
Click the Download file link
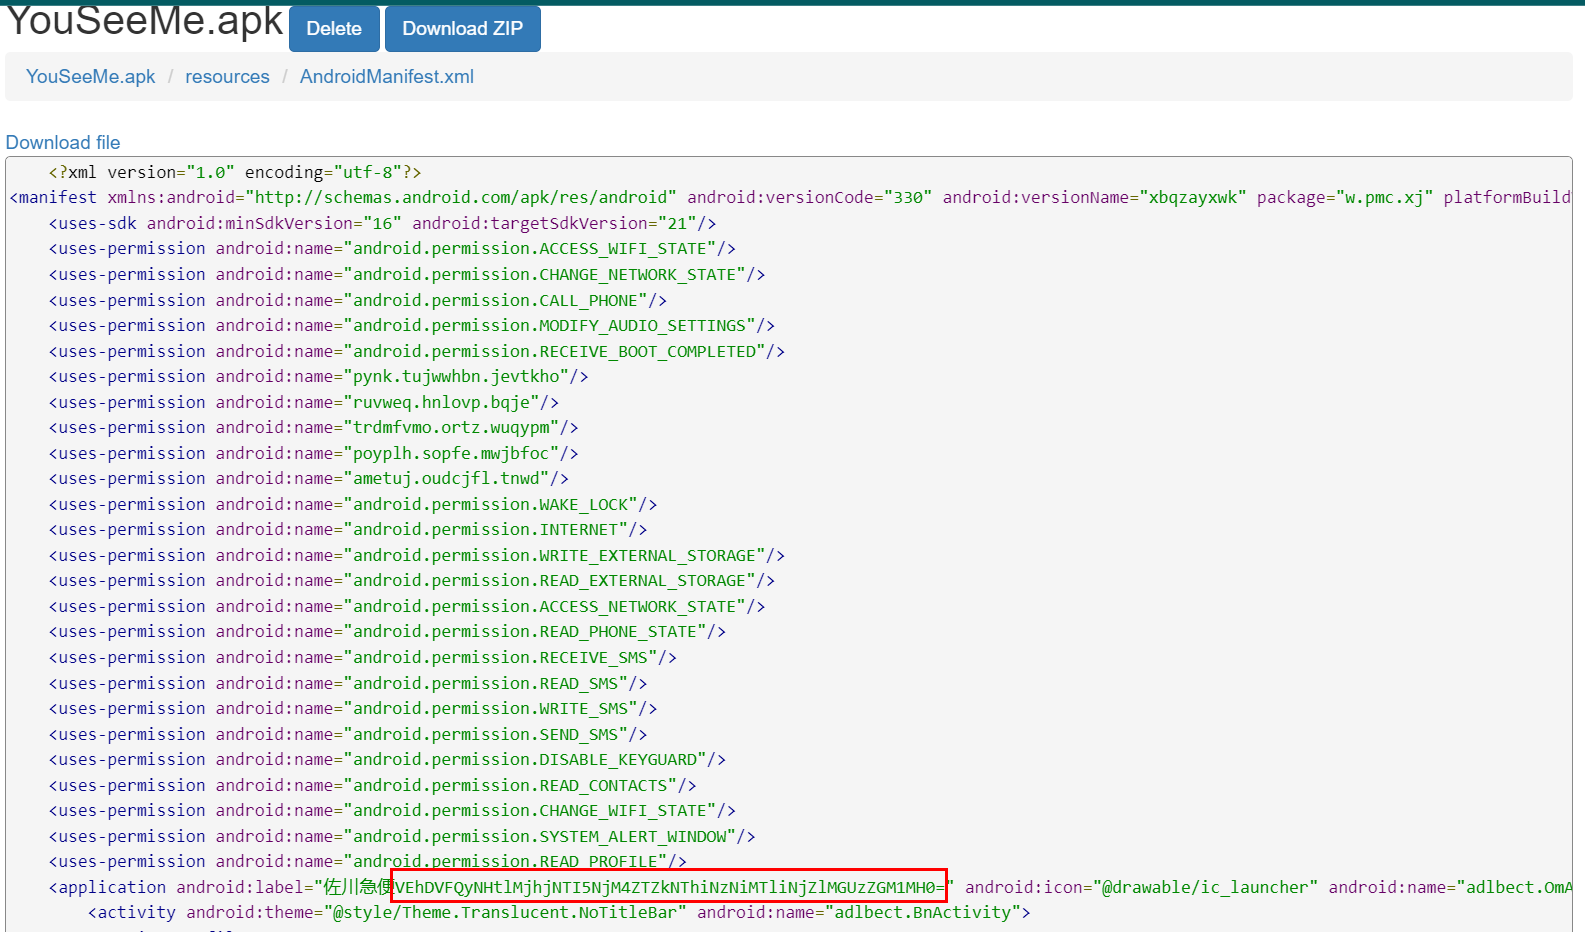tap(63, 143)
